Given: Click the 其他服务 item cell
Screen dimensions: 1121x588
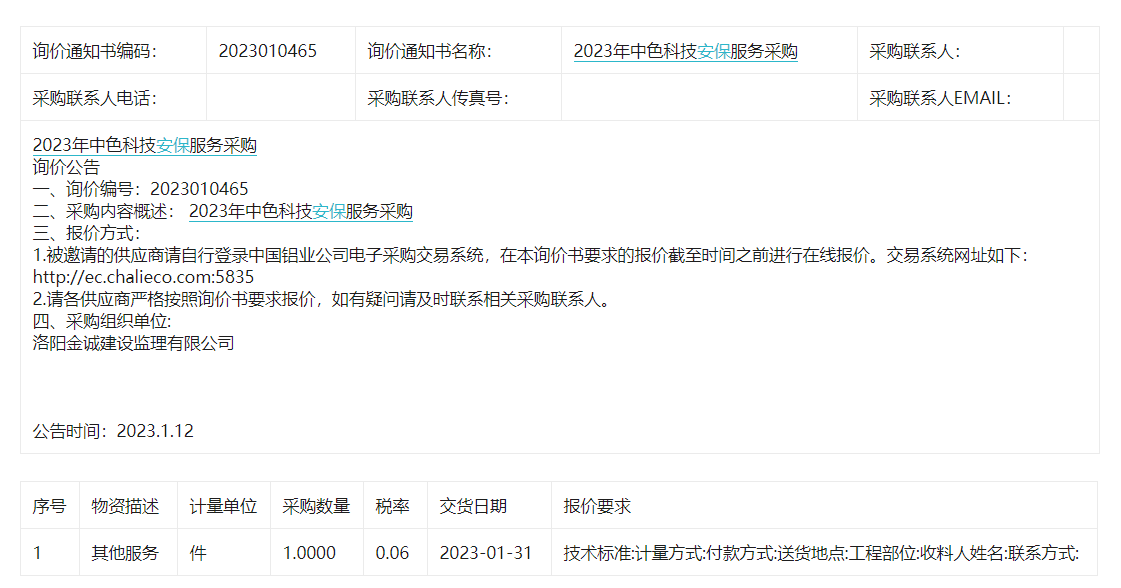Looking at the screenshot, I should point(125,553).
